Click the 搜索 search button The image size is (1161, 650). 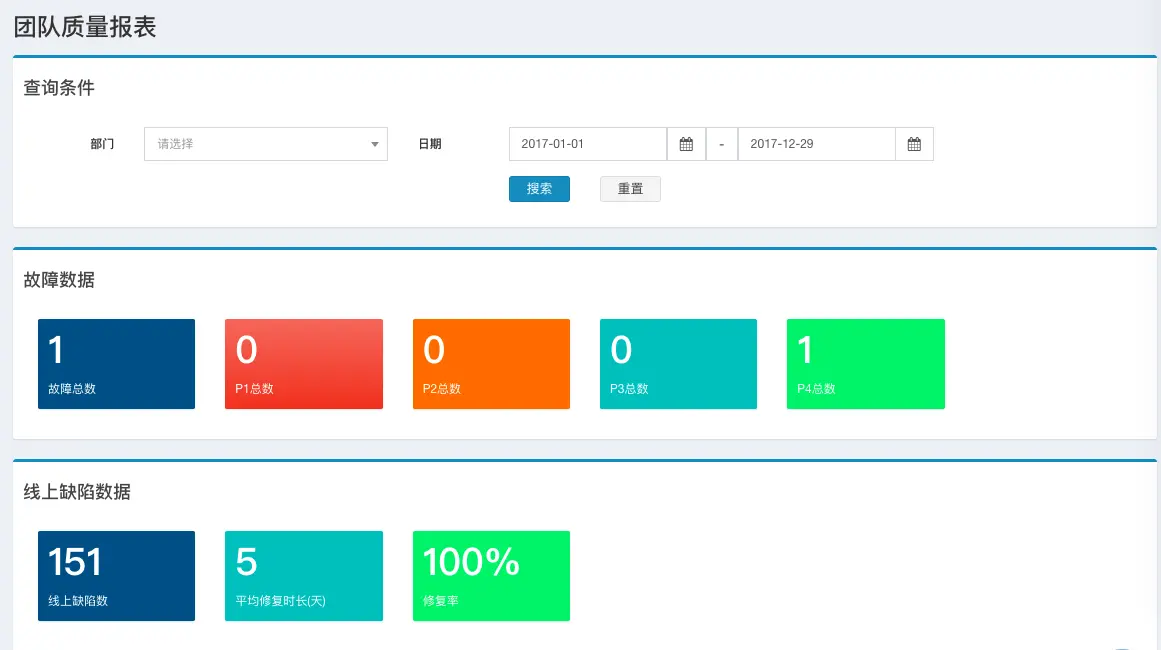tap(539, 188)
